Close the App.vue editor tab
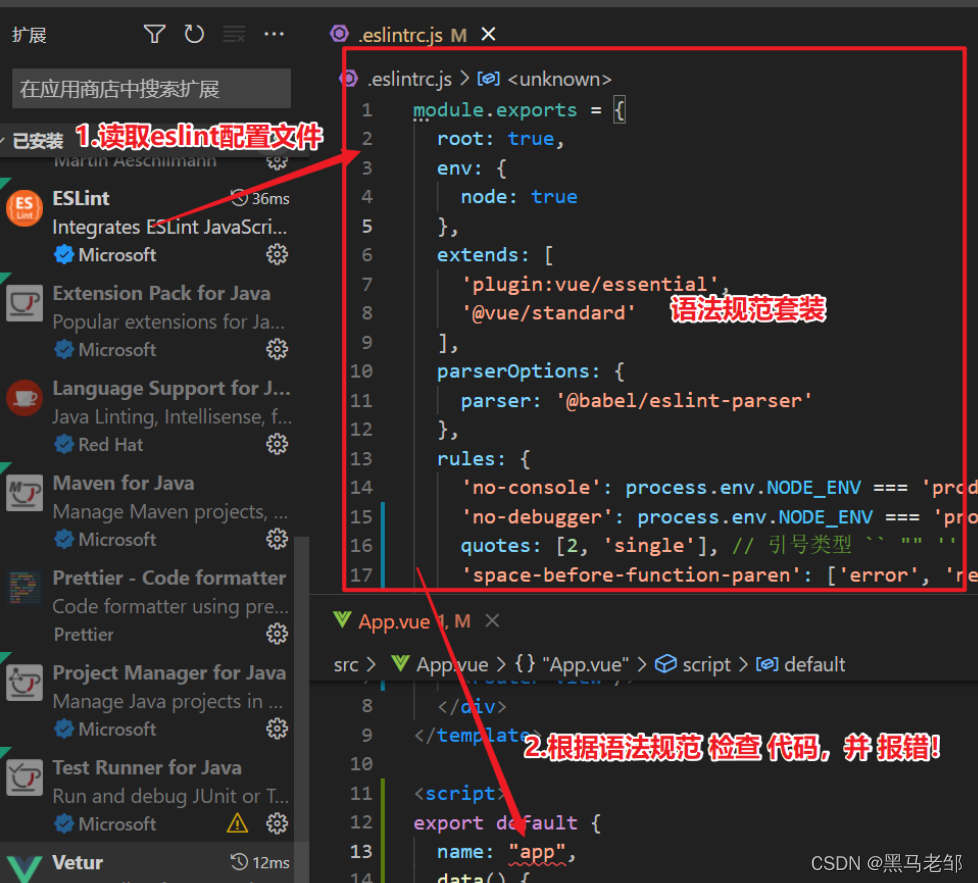The image size is (978, 883). pyautogui.click(x=492, y=620)
